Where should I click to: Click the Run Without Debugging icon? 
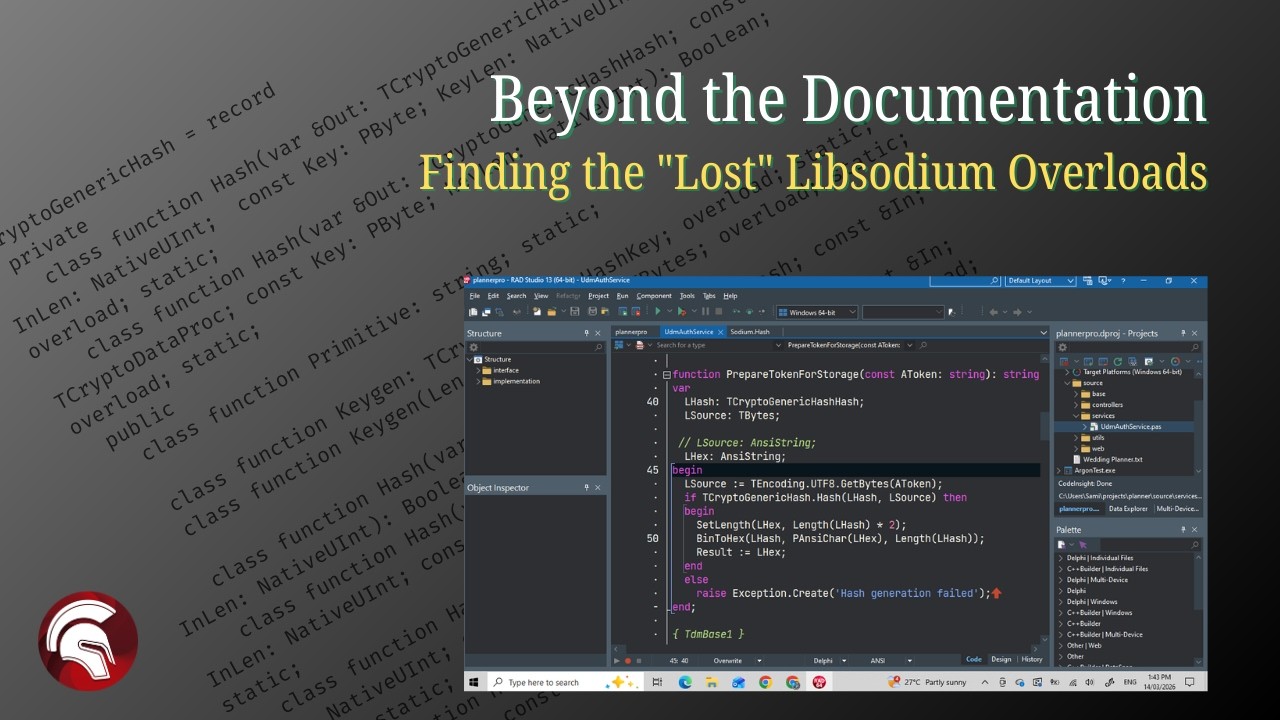click(x=682, y=312)
